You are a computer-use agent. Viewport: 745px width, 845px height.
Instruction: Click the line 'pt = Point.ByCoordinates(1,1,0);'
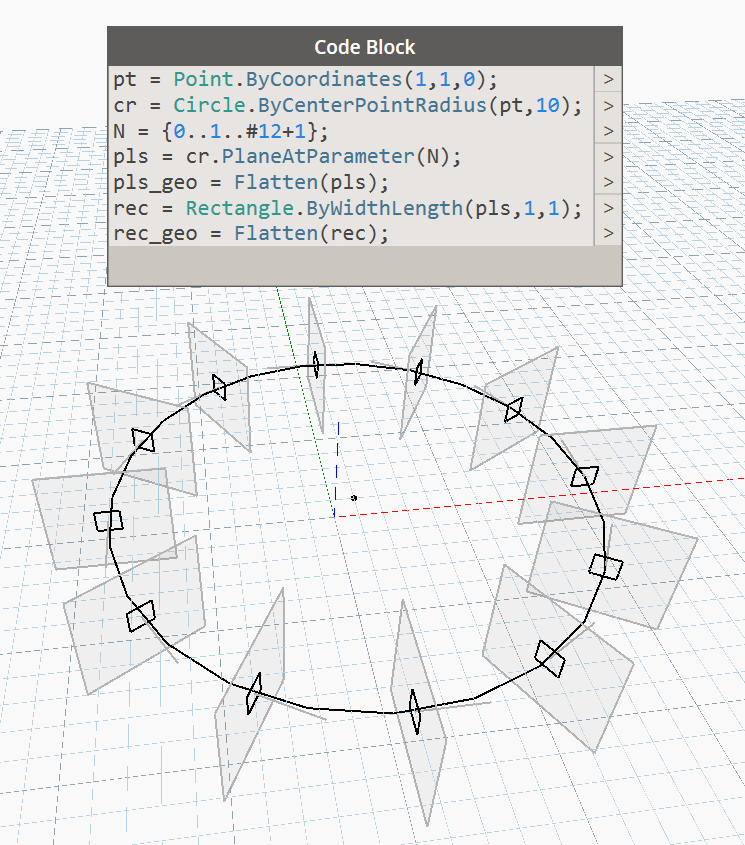[305, 80]
